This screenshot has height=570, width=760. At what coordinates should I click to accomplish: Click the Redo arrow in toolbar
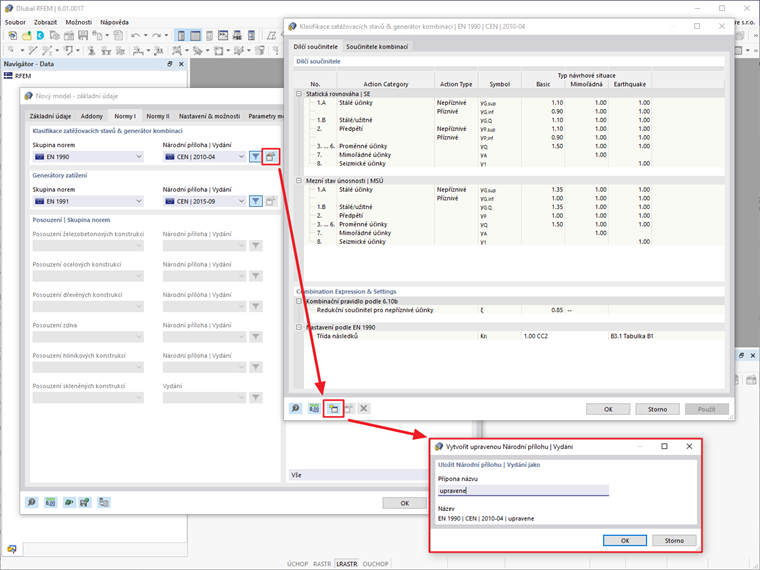[156, 35]
